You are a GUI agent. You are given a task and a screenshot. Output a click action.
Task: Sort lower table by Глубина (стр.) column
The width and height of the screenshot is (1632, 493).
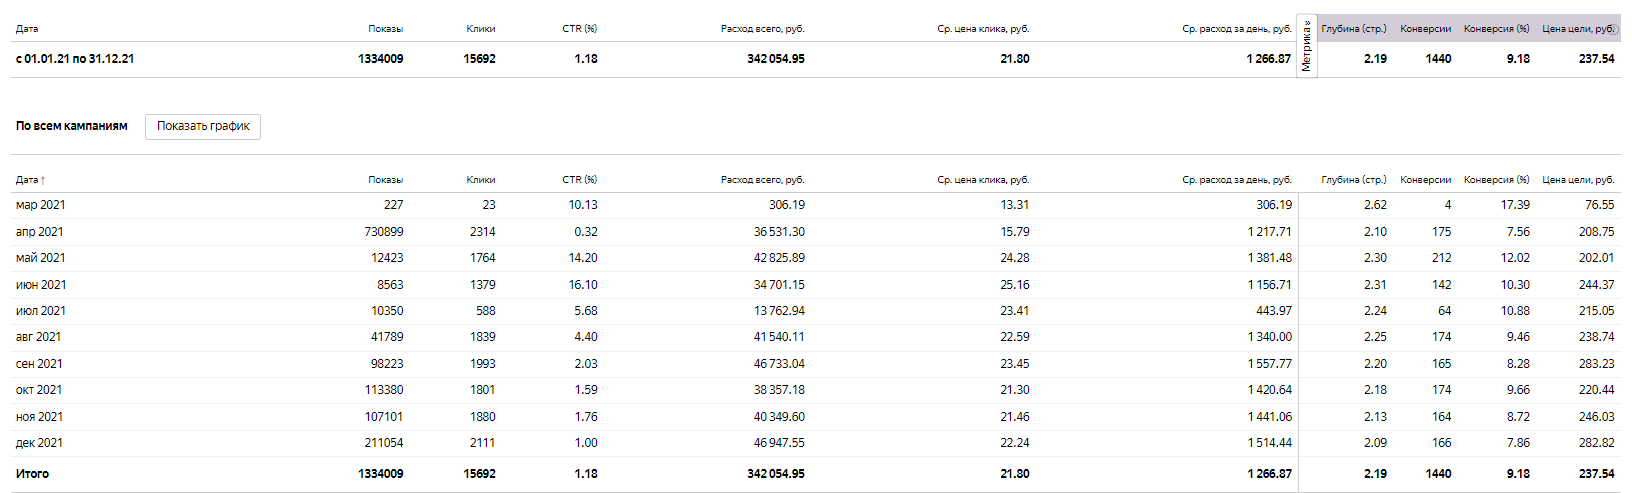pyautogui.click(x=1354, y=180)
